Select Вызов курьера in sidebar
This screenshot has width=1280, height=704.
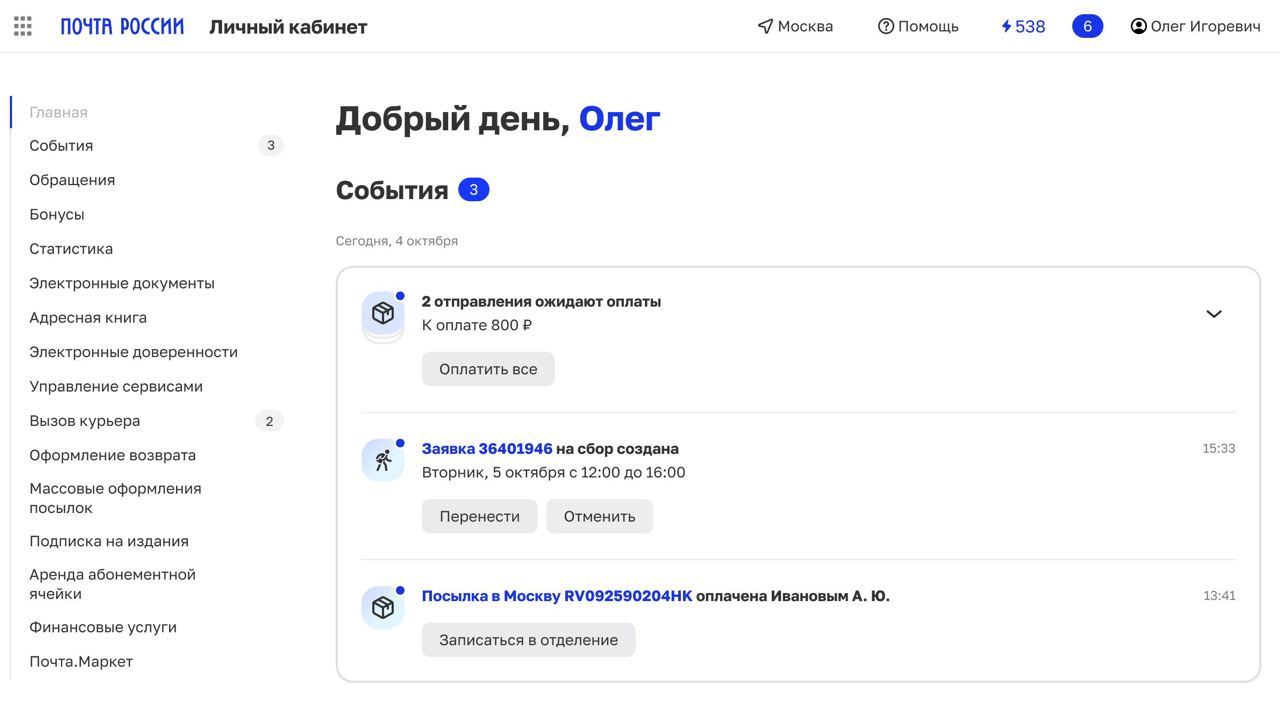pyautogui.click(x=85, y=421)
